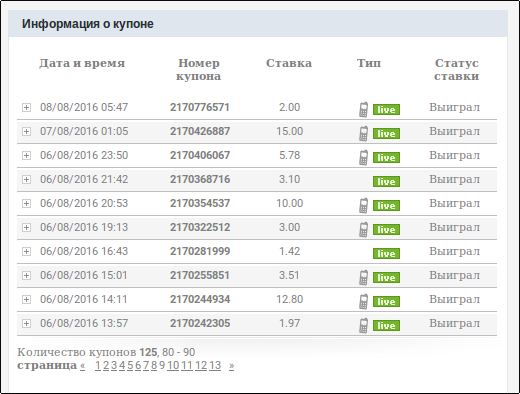Open pagination page 8
The image size is (520, 394).
coord(154,366)
